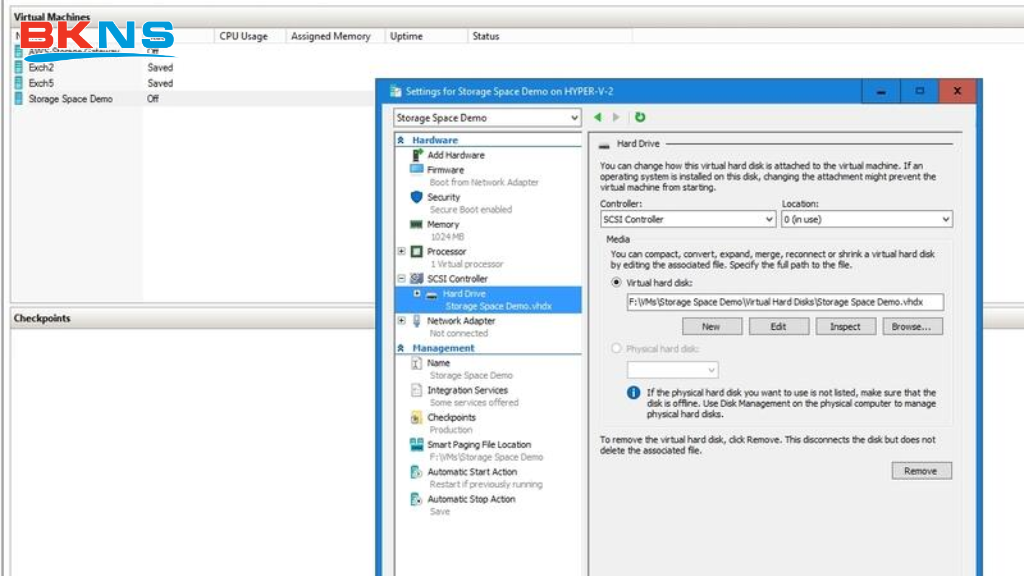
Task: Click the virtual hard disk path field
Action: coord(783,301)
